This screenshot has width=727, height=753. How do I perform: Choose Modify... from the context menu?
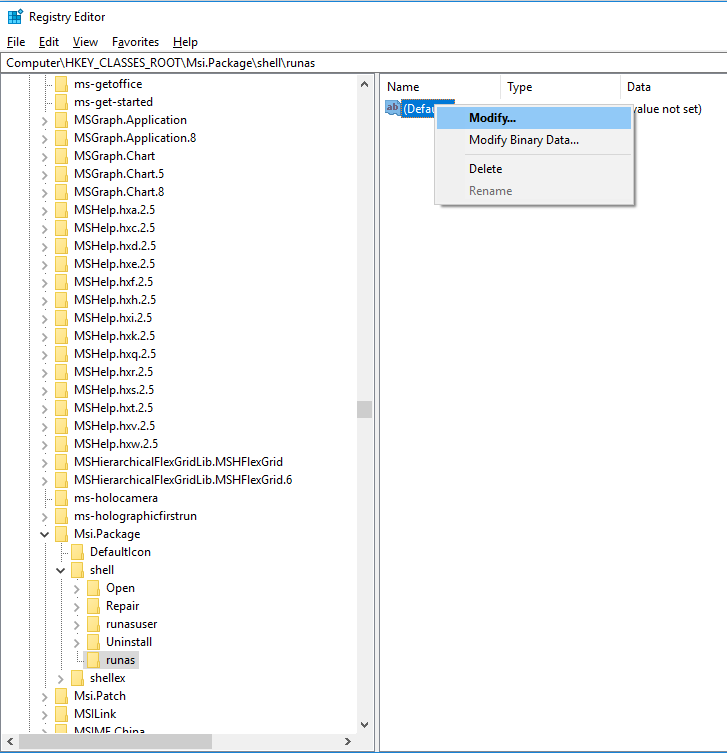pos(492,118)
